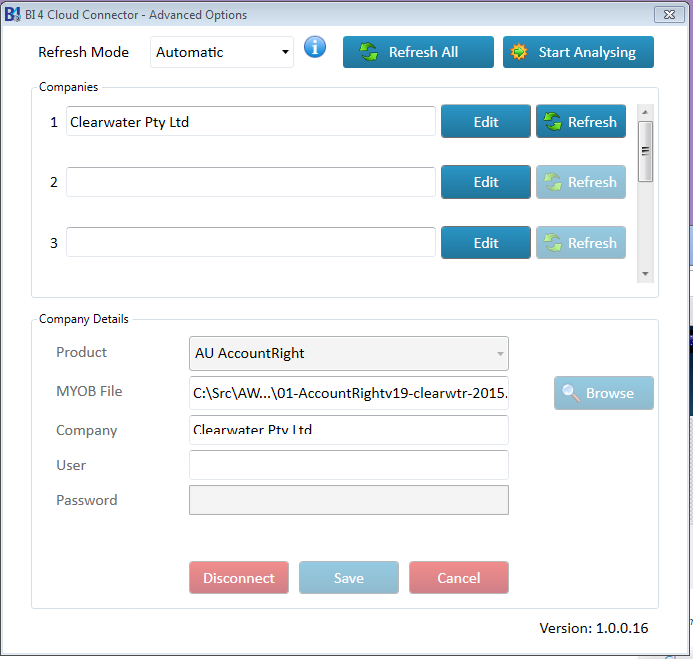Image resolution: width=693 pixels, height=659 pixels.
Task: Click the Refresh button on row 3
Action: [581, 243]
